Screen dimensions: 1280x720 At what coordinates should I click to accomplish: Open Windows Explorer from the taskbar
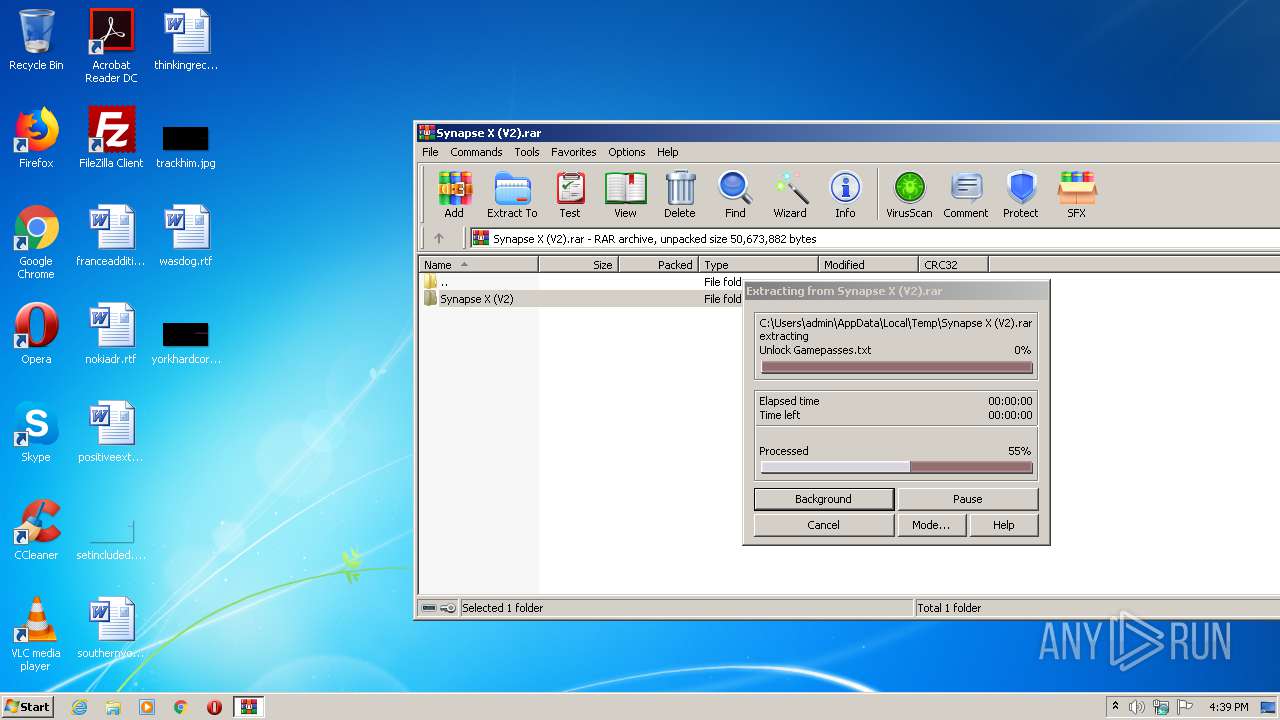(113, 707)
